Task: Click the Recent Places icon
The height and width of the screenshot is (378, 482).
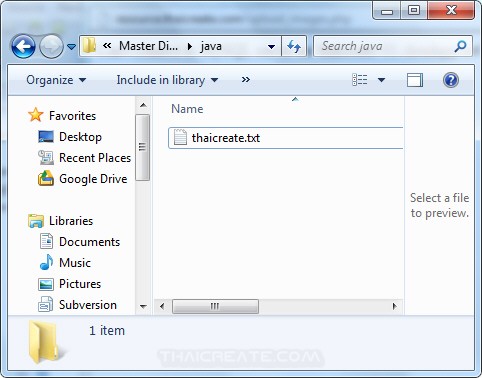Action: [x=46, y=158]
